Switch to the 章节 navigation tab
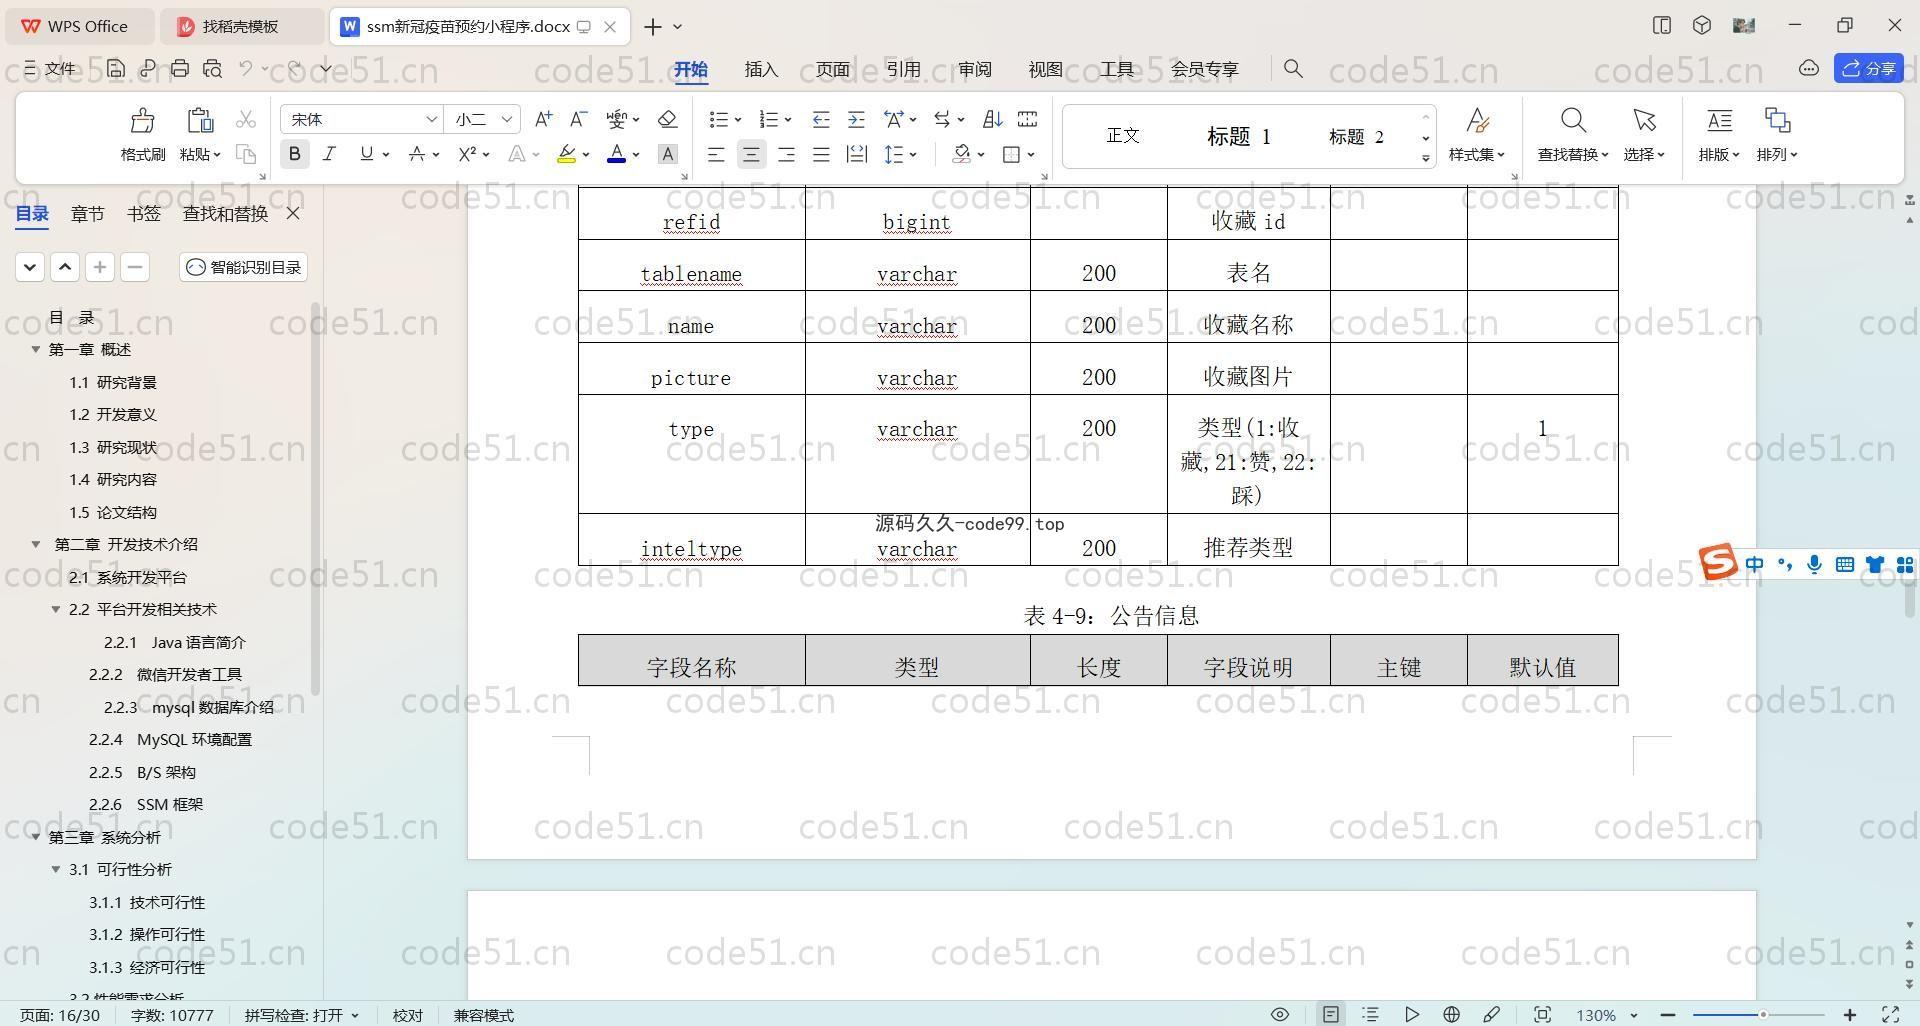 [x=87, y=213]
